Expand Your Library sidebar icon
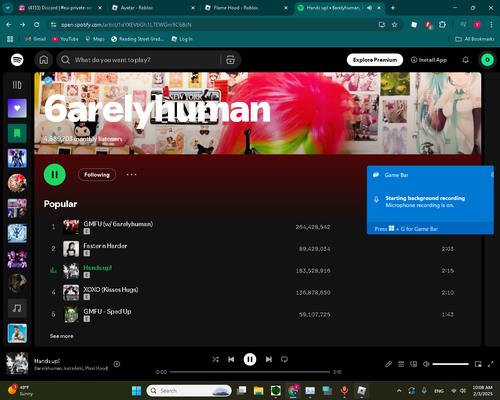Image resolution: width=500 pixels, height=400 pixels. pyautogui.click(x=17, y=85)
